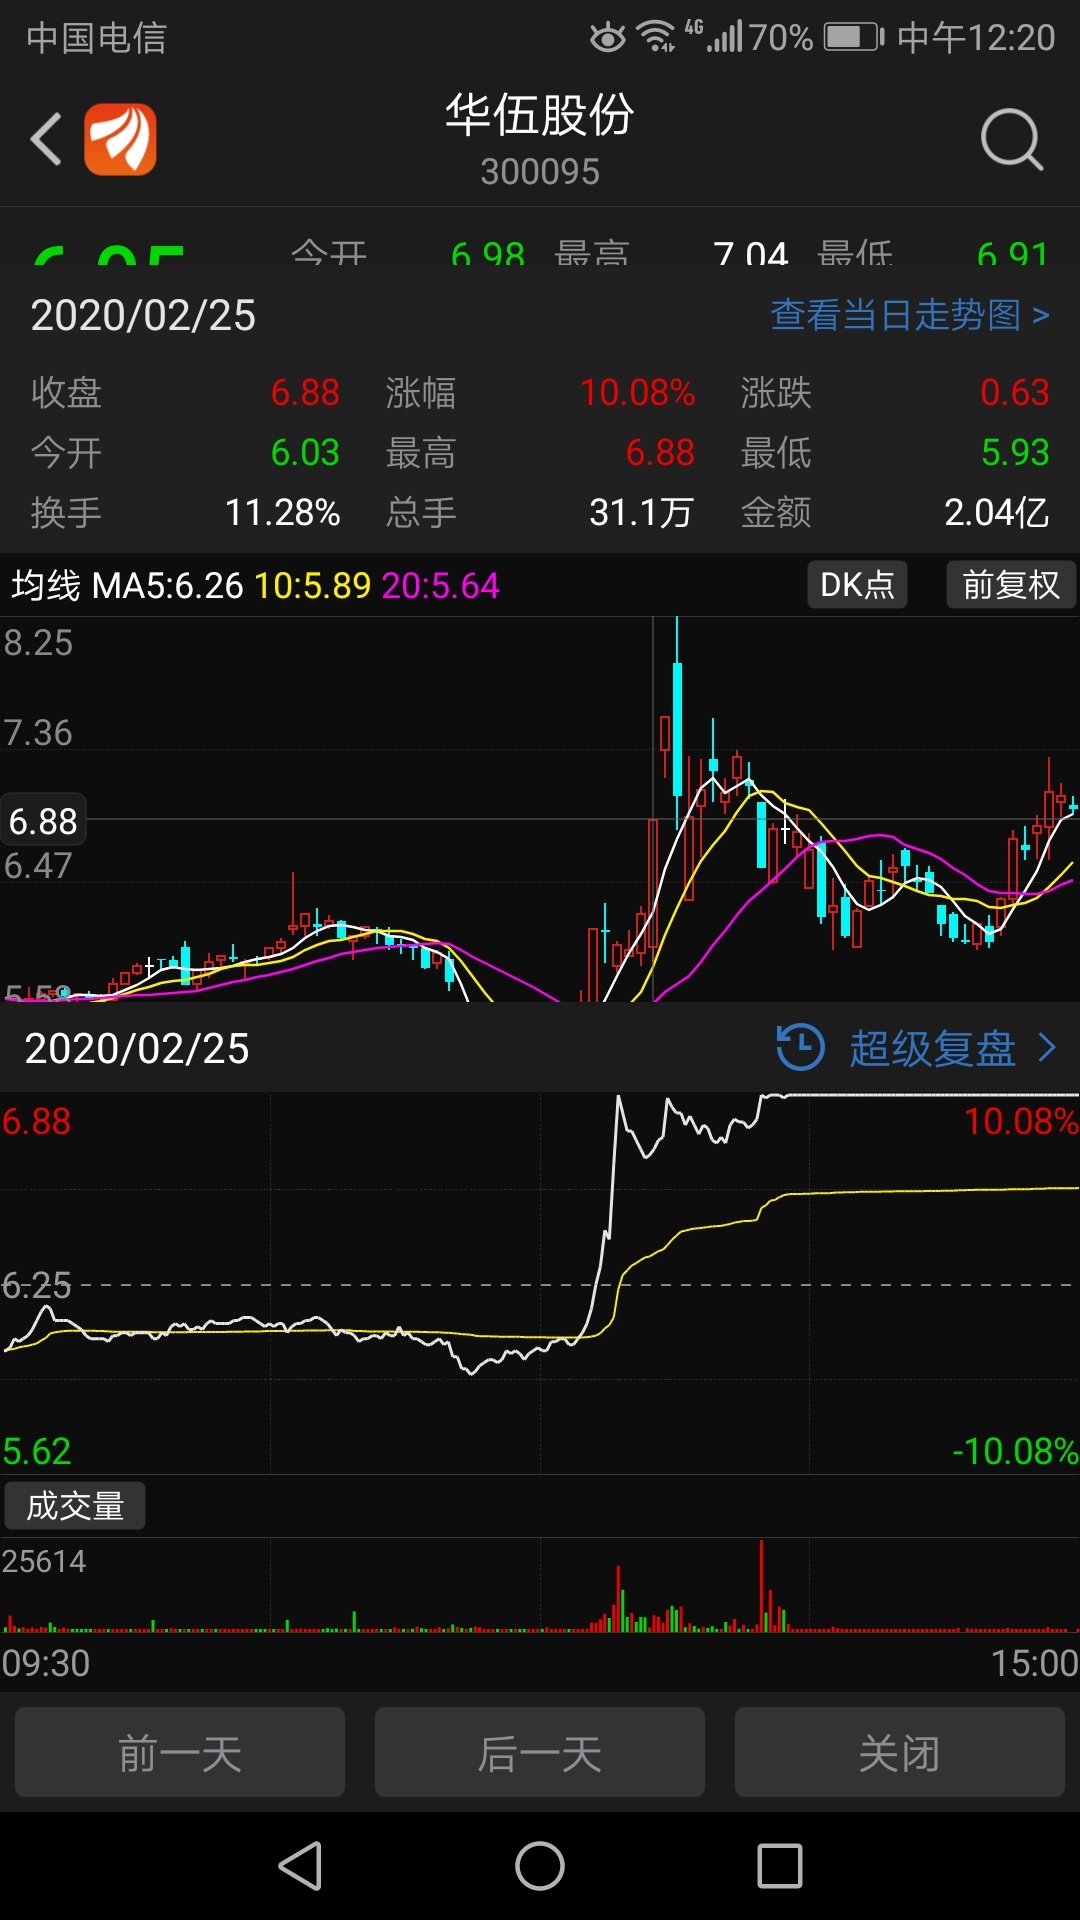Screen dimensions: 1080x1920
Task: Tap the -10.08% lower limit label
Action: (x=1015, y=1451)
